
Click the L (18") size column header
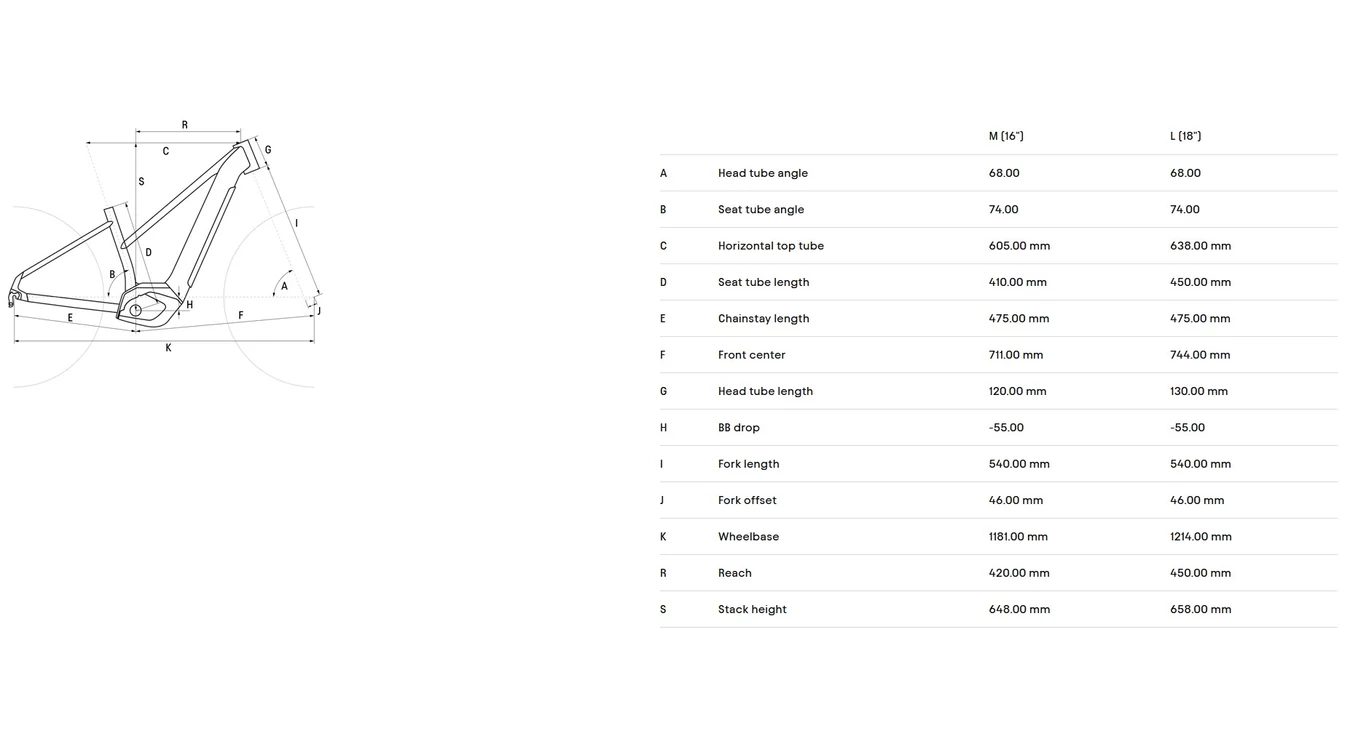coord(1186,136)
